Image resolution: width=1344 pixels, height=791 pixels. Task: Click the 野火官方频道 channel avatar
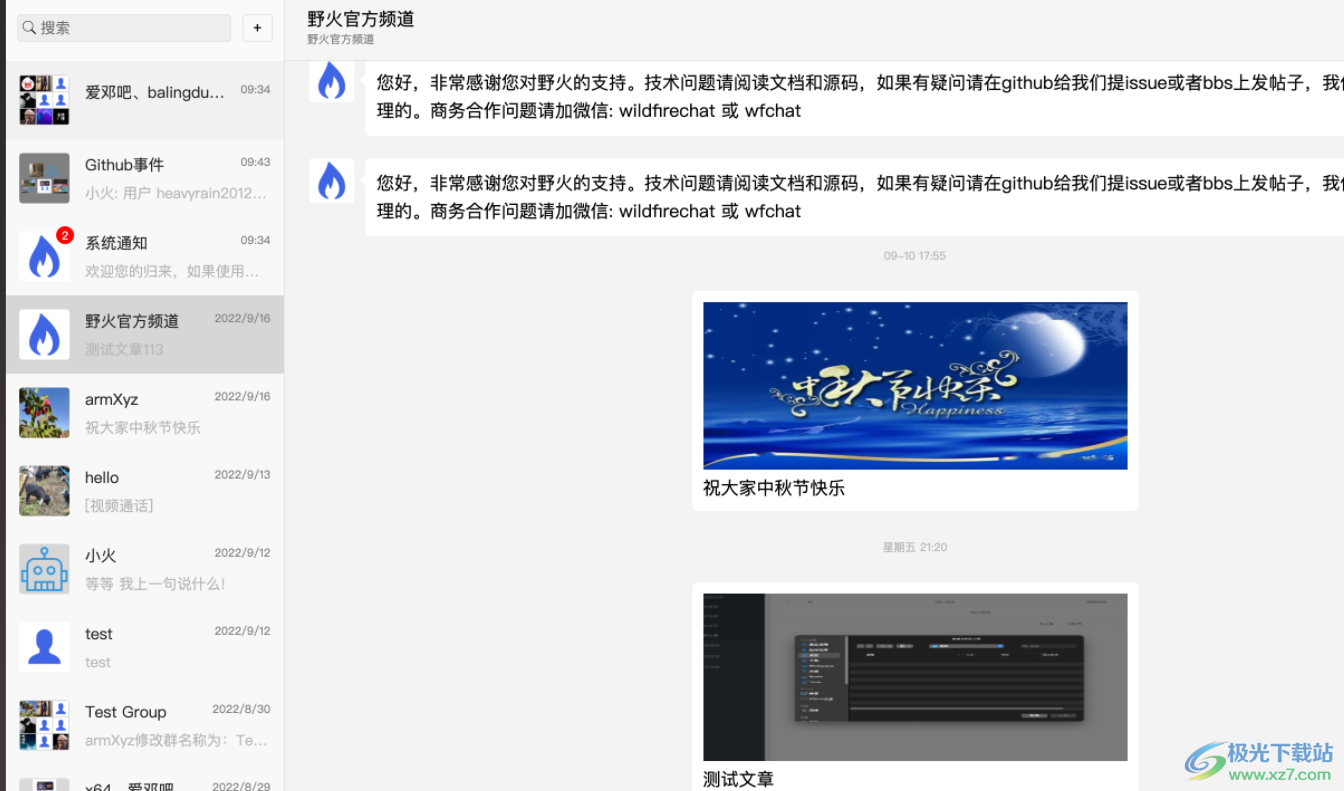[44, 334]
